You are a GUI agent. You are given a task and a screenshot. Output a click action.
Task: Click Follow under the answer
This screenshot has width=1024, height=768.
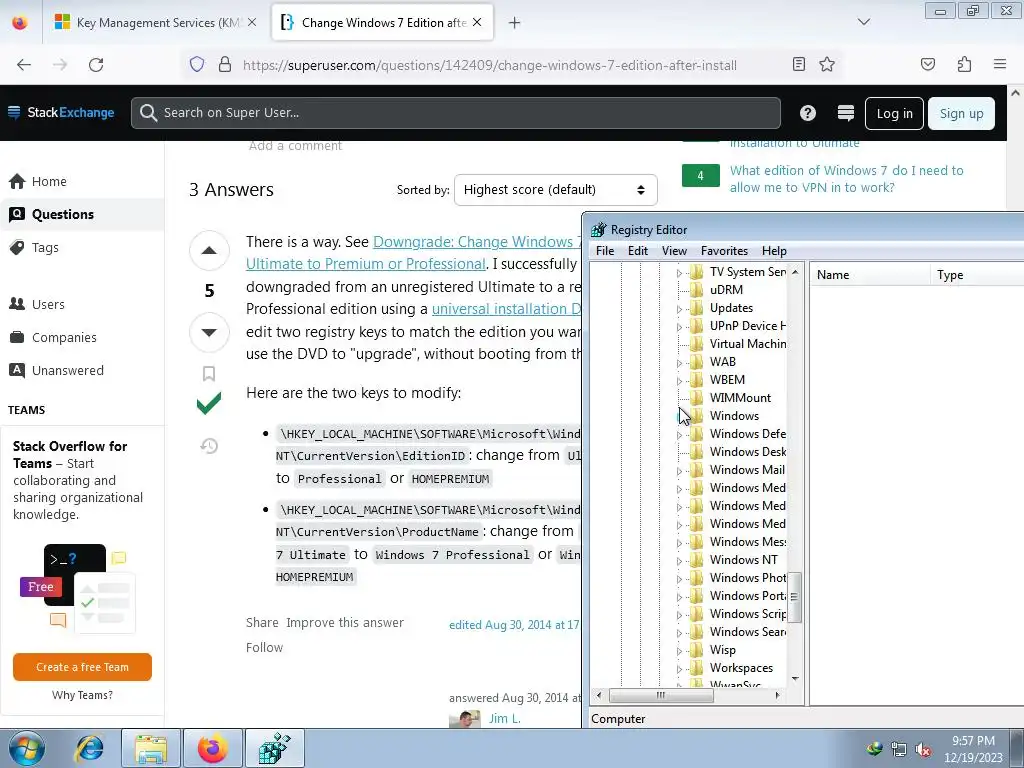click(x=264, y=647)
